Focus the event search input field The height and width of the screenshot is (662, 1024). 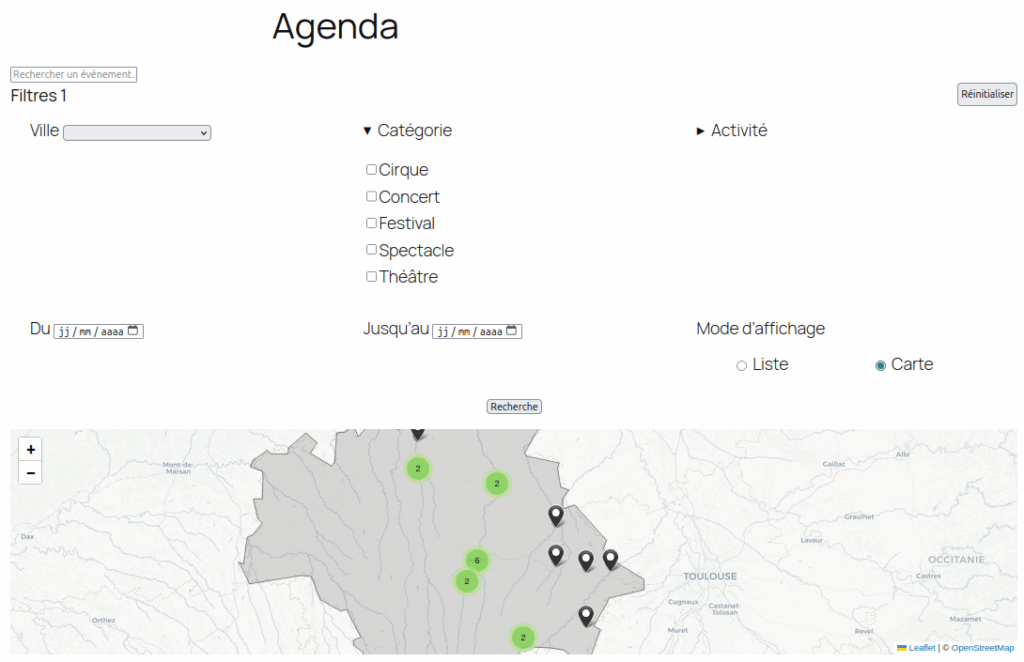(x=73, y=75)
